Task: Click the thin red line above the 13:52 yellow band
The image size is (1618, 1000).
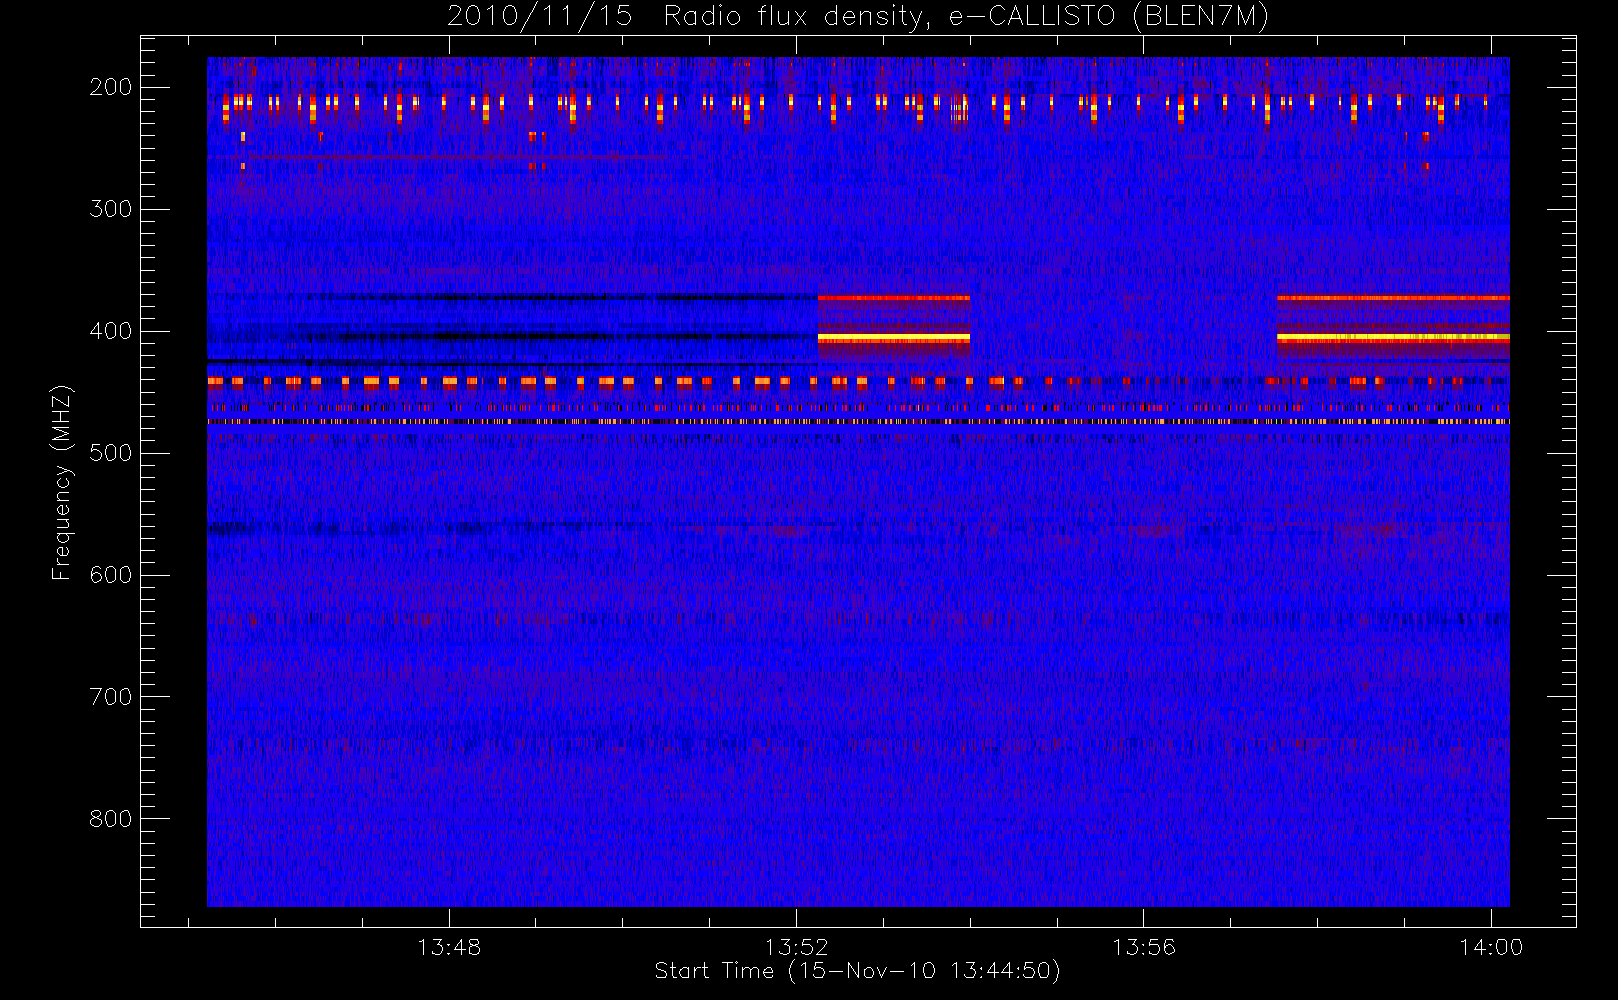Action: [894, 298]
